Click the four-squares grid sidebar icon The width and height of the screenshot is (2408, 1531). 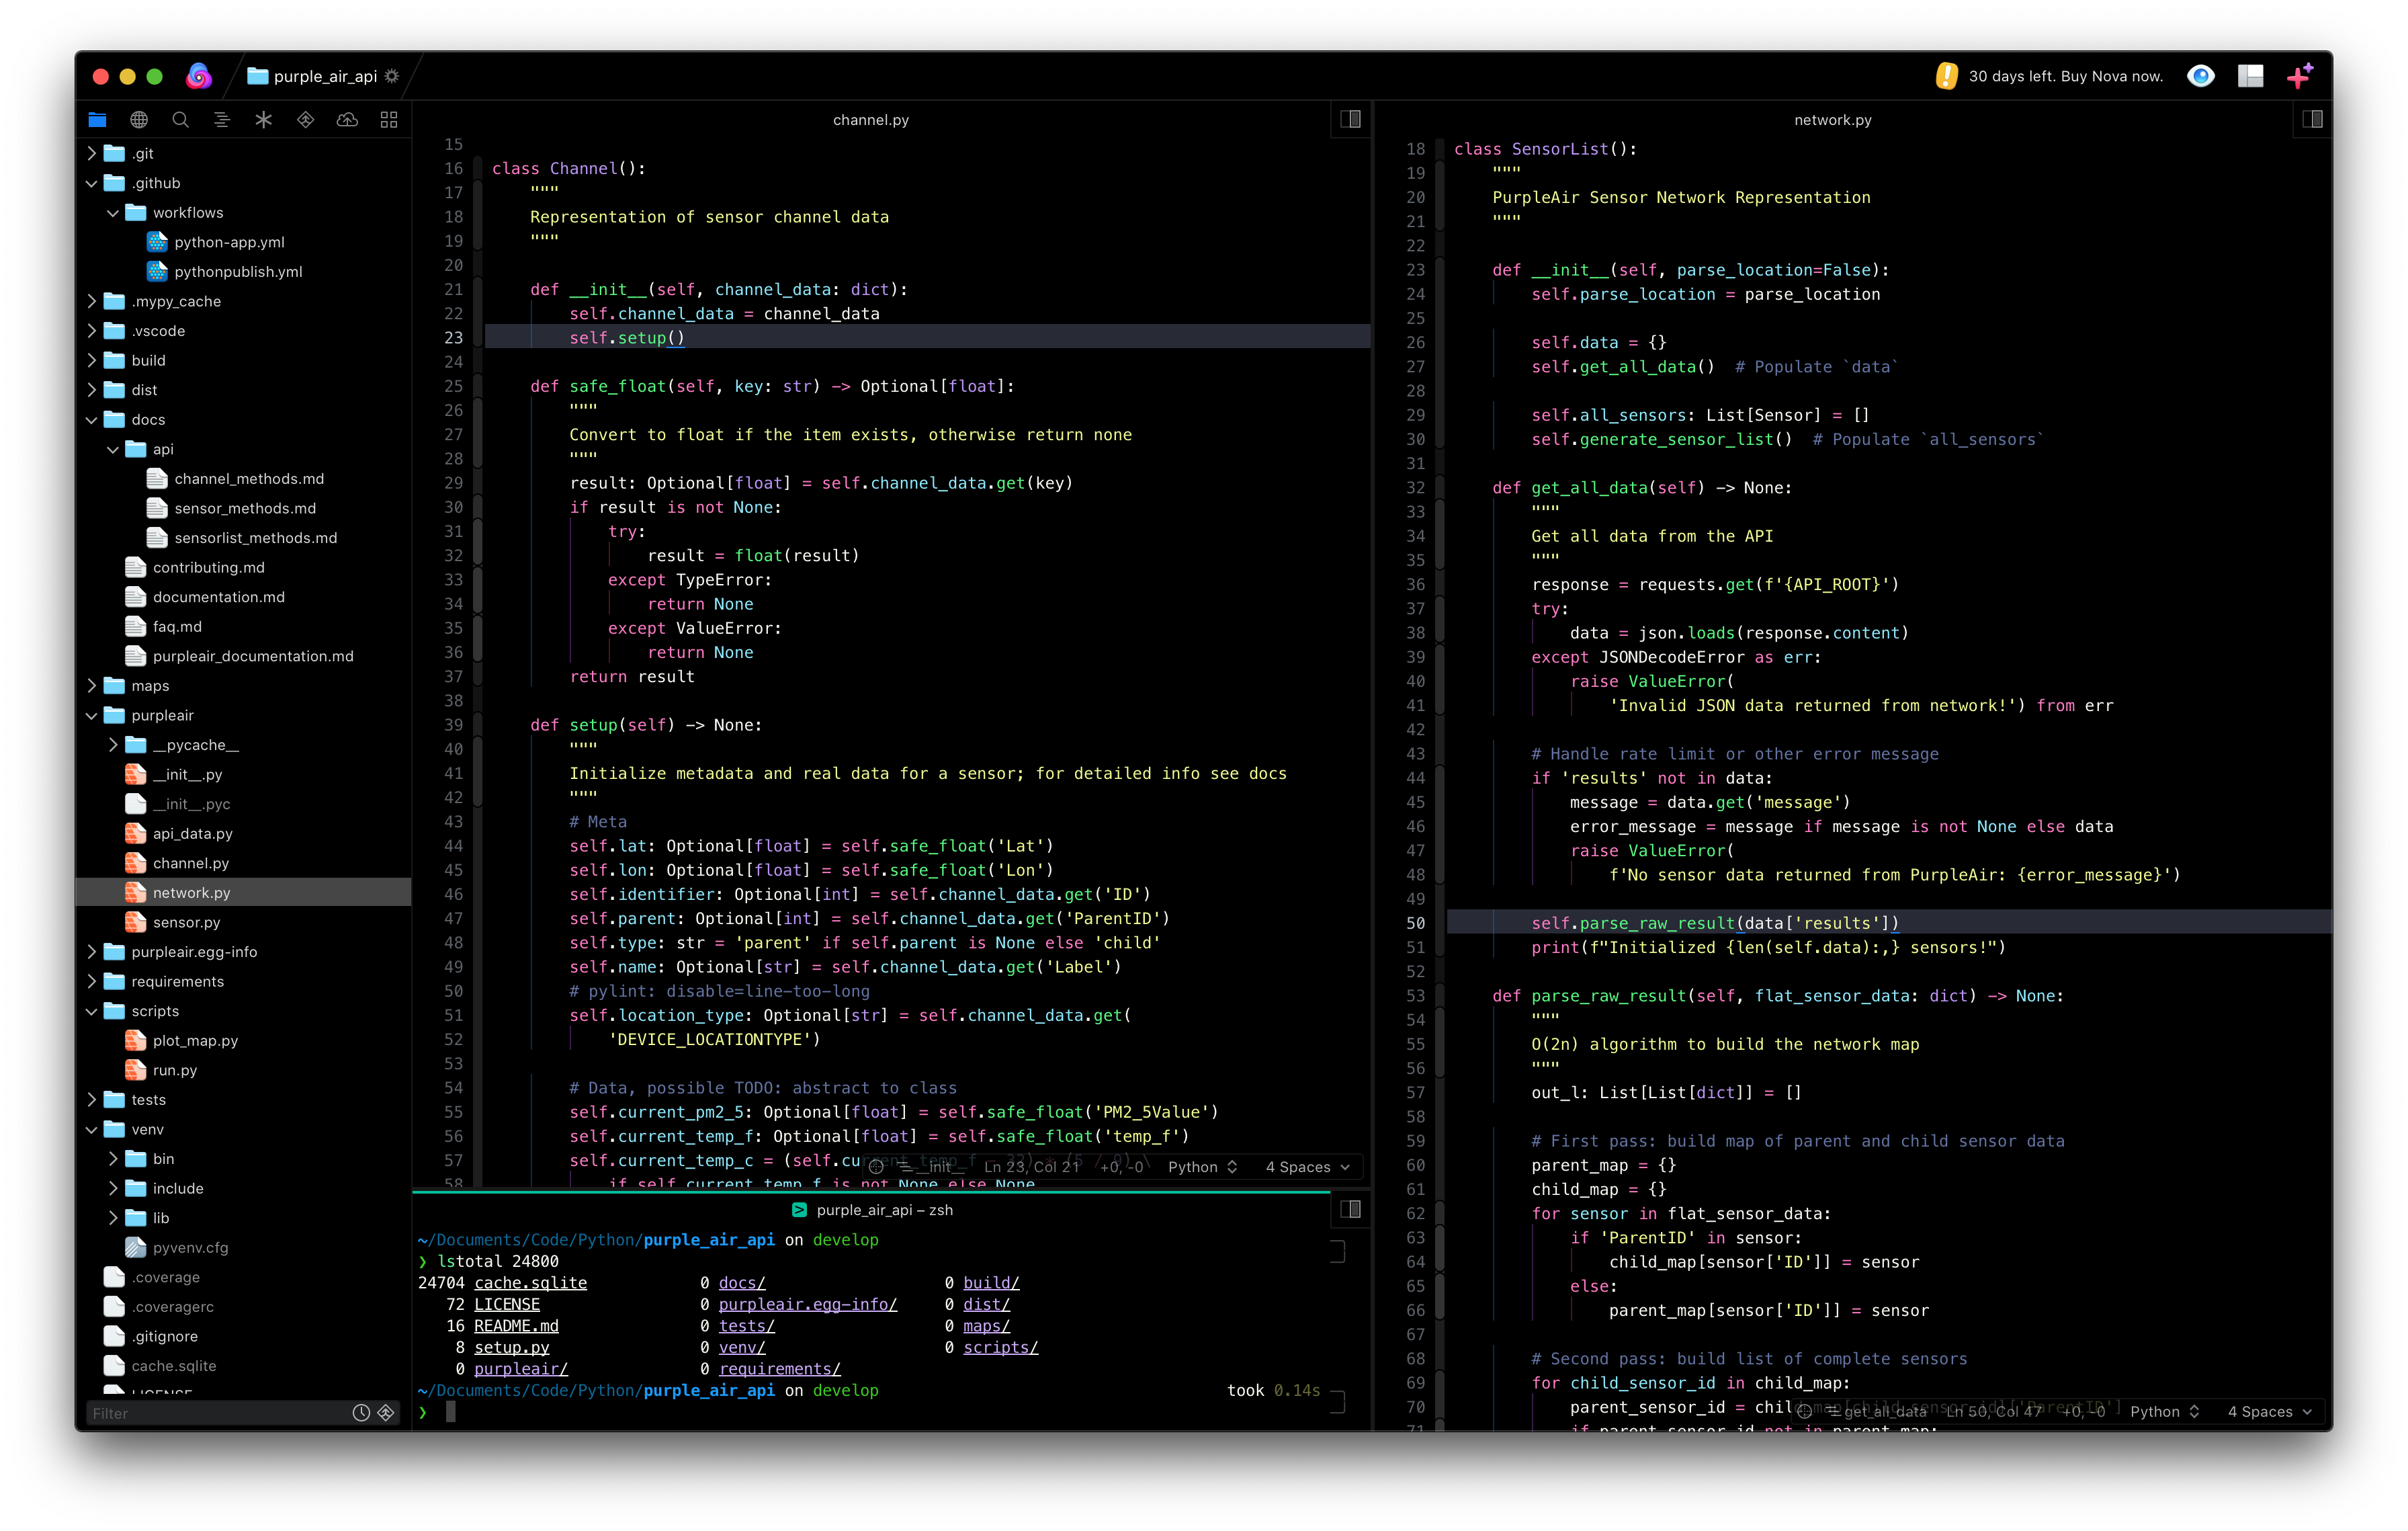click(389, 120)
